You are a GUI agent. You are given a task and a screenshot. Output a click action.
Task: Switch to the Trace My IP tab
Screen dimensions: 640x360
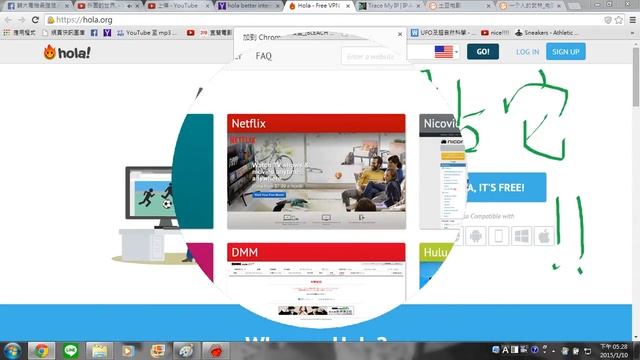click(x=389, y=6)
